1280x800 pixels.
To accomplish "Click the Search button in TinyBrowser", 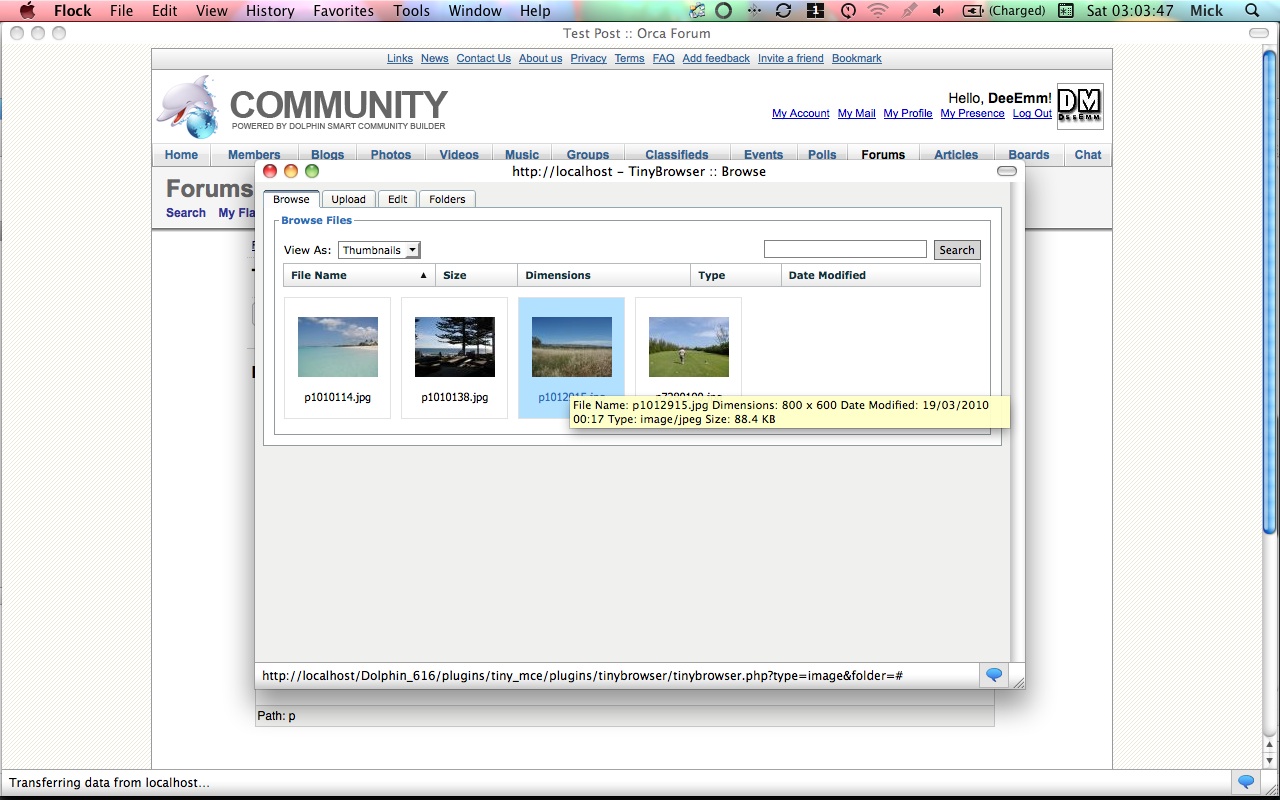I will (957, 250).
